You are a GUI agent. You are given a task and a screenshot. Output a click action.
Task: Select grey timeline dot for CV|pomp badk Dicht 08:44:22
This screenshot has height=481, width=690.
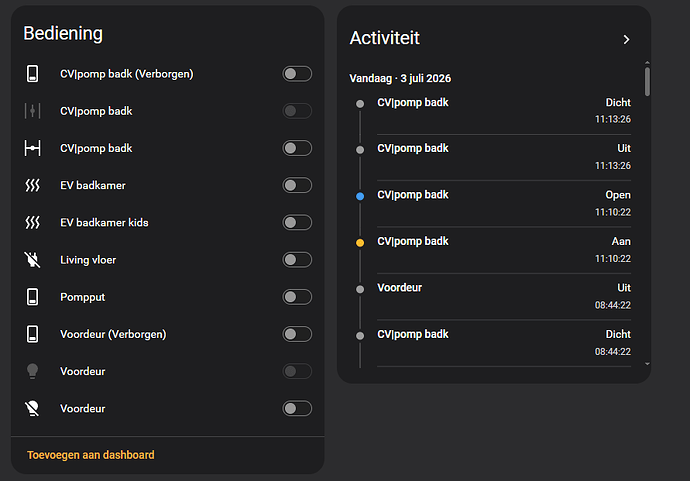360,336
